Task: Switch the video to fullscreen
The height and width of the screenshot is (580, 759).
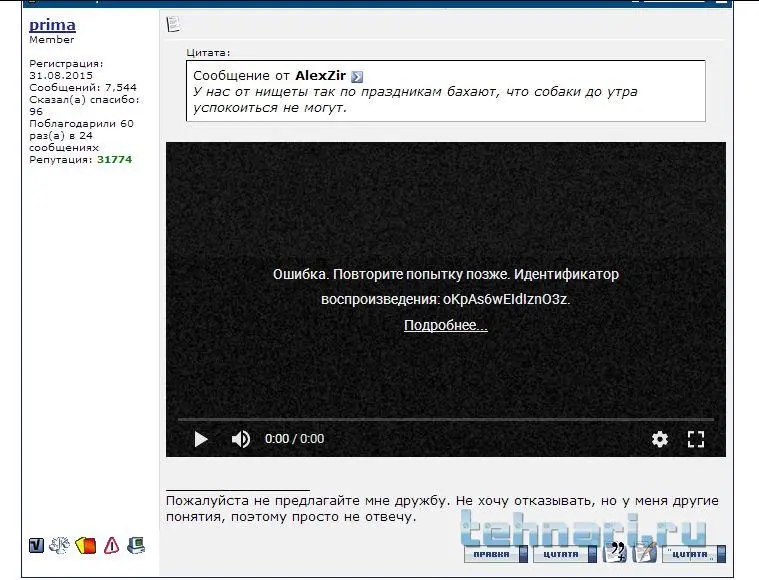Action: (x=696, y=439)
